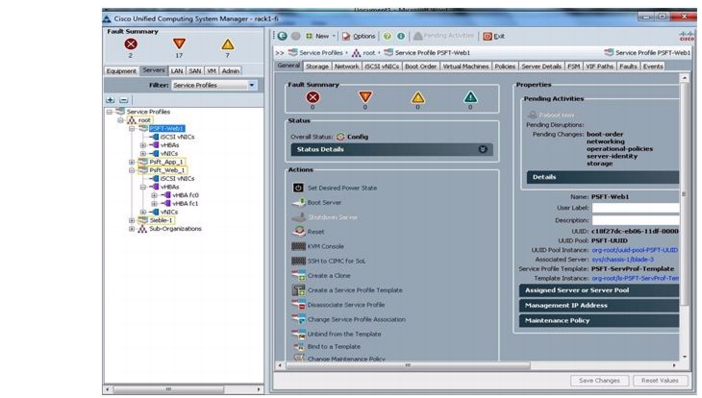Expand the Sub-Organizations node
Image resolution: width=702 pixels, height=398 pixels.
point(132,229)
